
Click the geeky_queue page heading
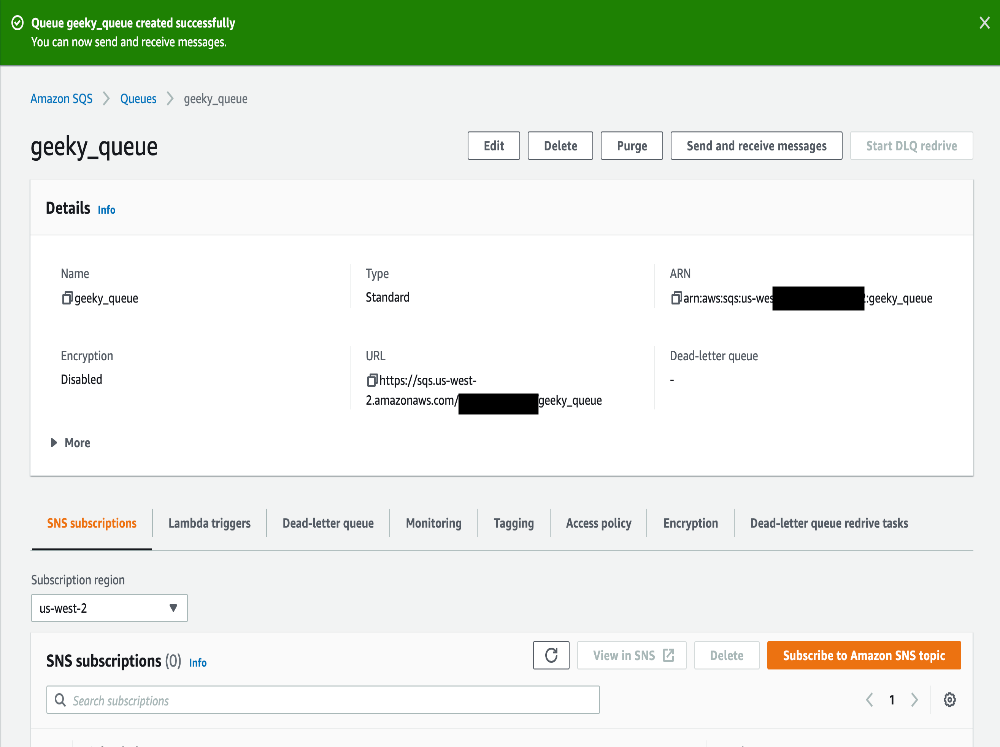(94, 147)
